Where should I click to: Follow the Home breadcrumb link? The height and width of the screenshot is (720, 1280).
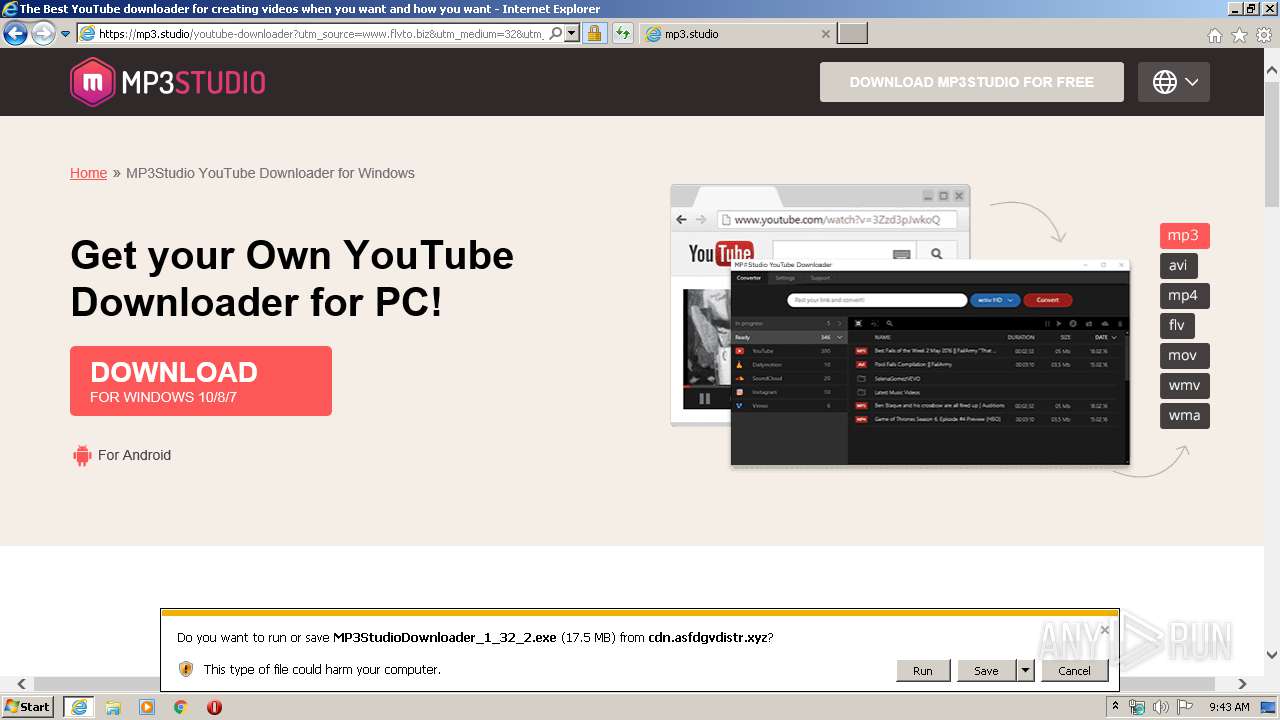88,173
